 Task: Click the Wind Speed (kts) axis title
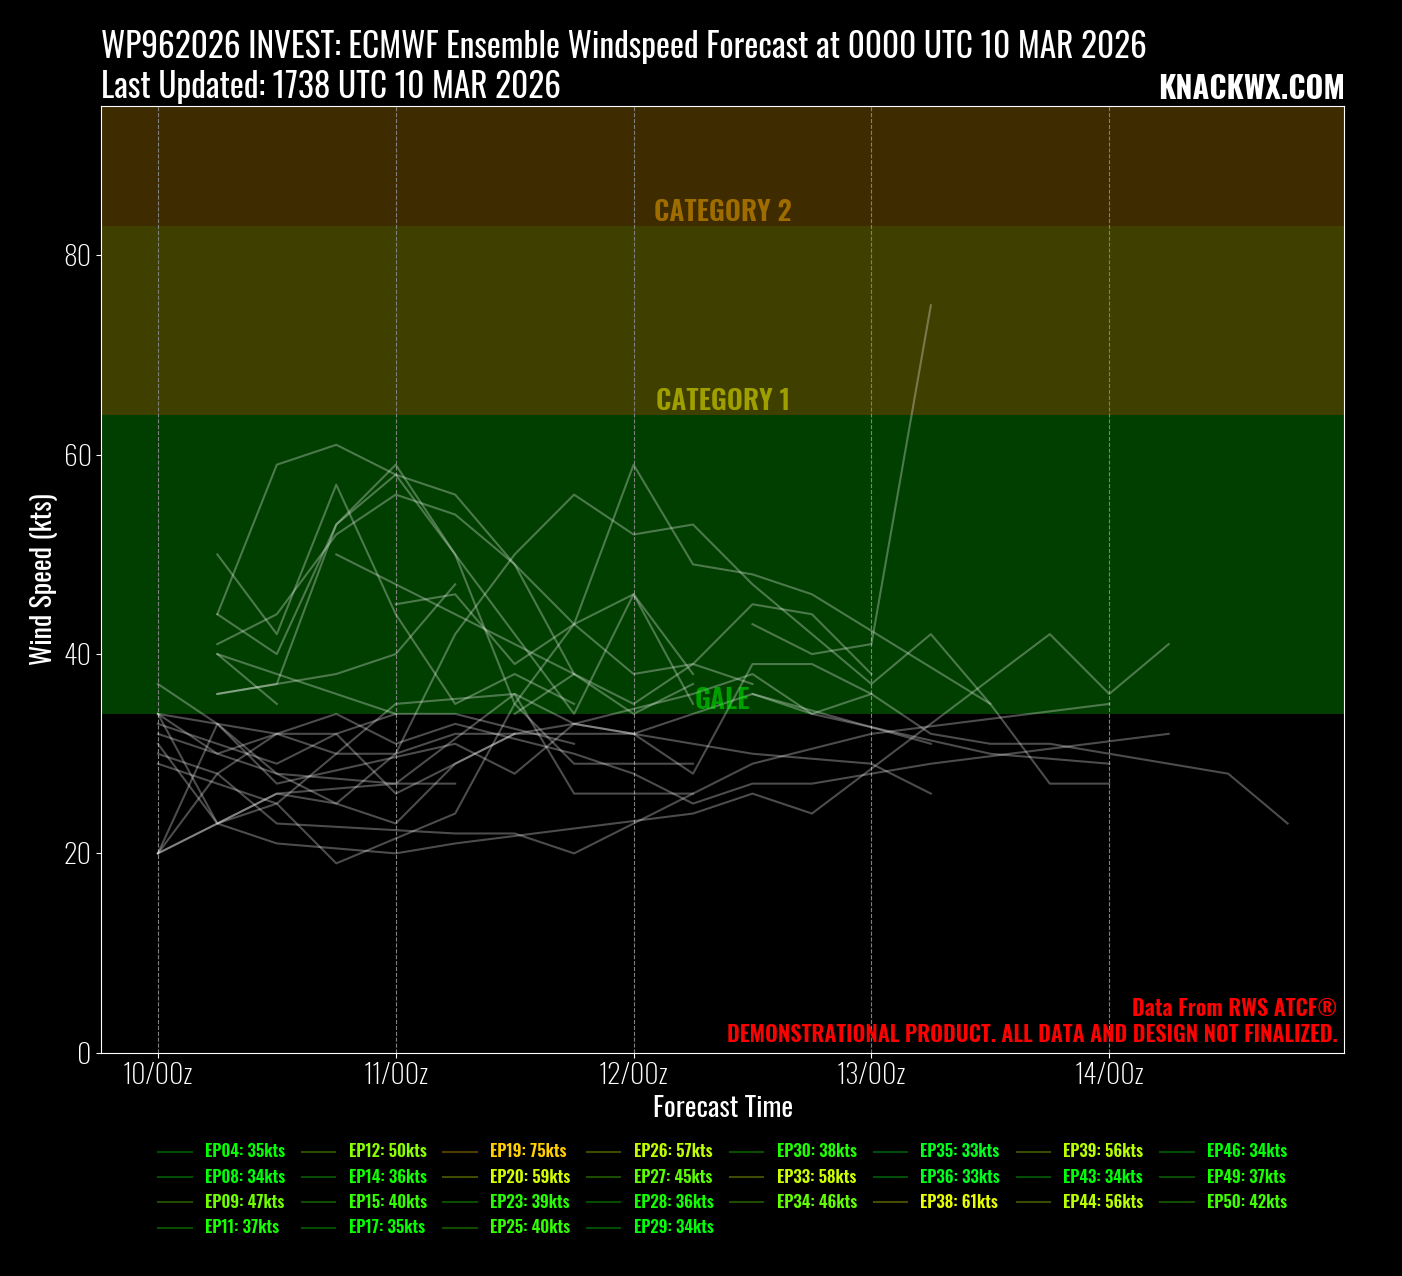point(40,580)
